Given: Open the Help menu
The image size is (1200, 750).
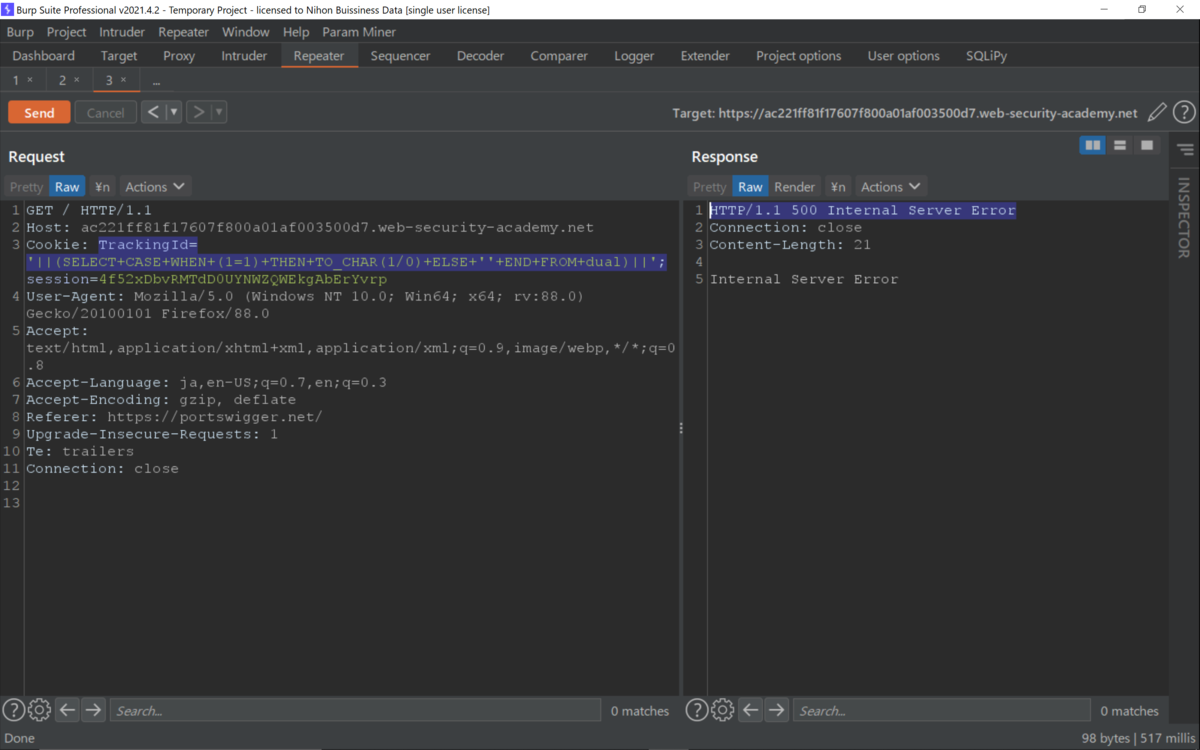Looking at the screenshot, I should (296, 32).
